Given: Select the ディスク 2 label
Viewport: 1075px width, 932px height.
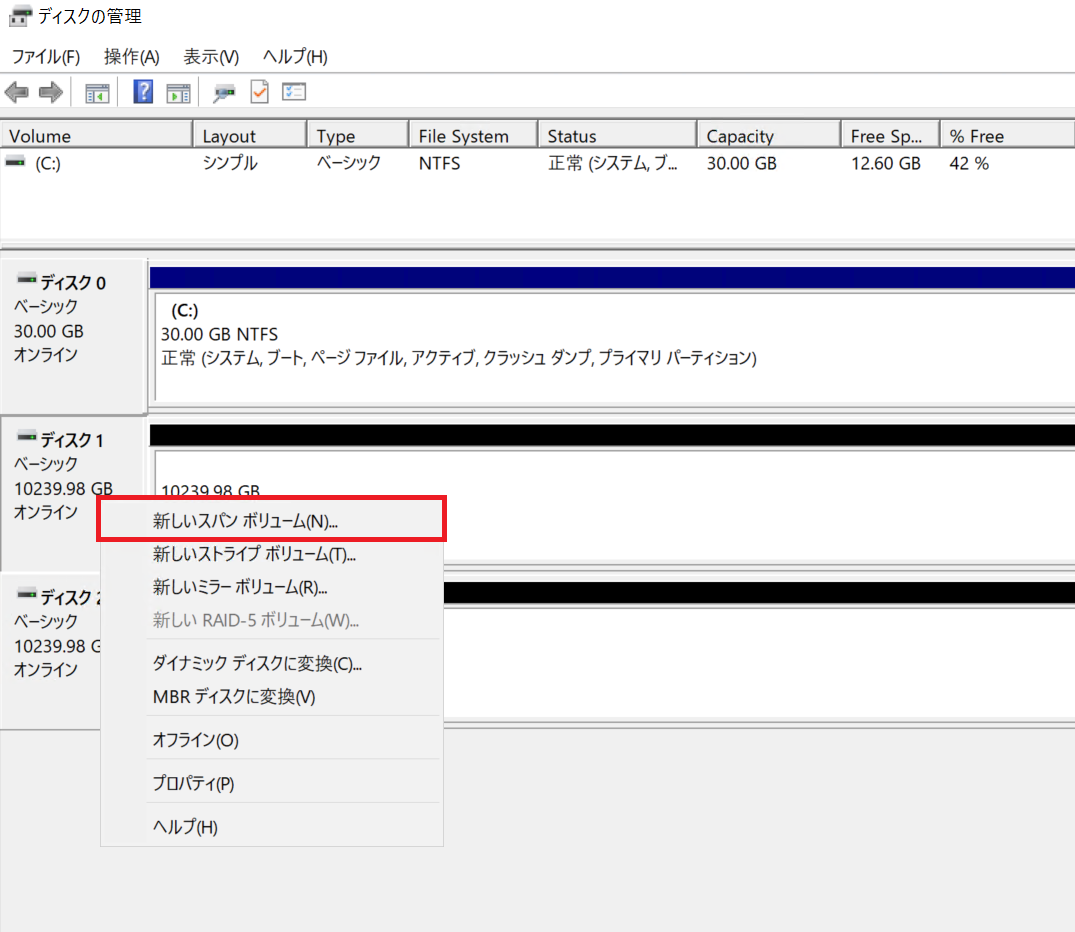Looking at the screenshot, I should pos(71,597).
